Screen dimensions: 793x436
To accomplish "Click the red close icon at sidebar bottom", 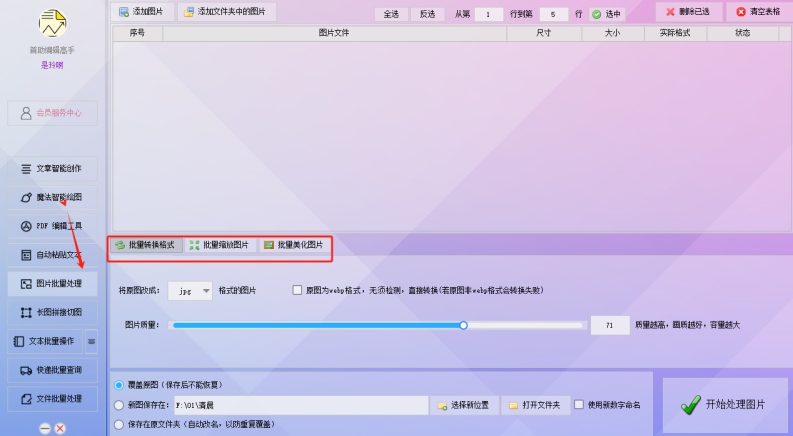I will pyautogui.click(x=60, y=428).
